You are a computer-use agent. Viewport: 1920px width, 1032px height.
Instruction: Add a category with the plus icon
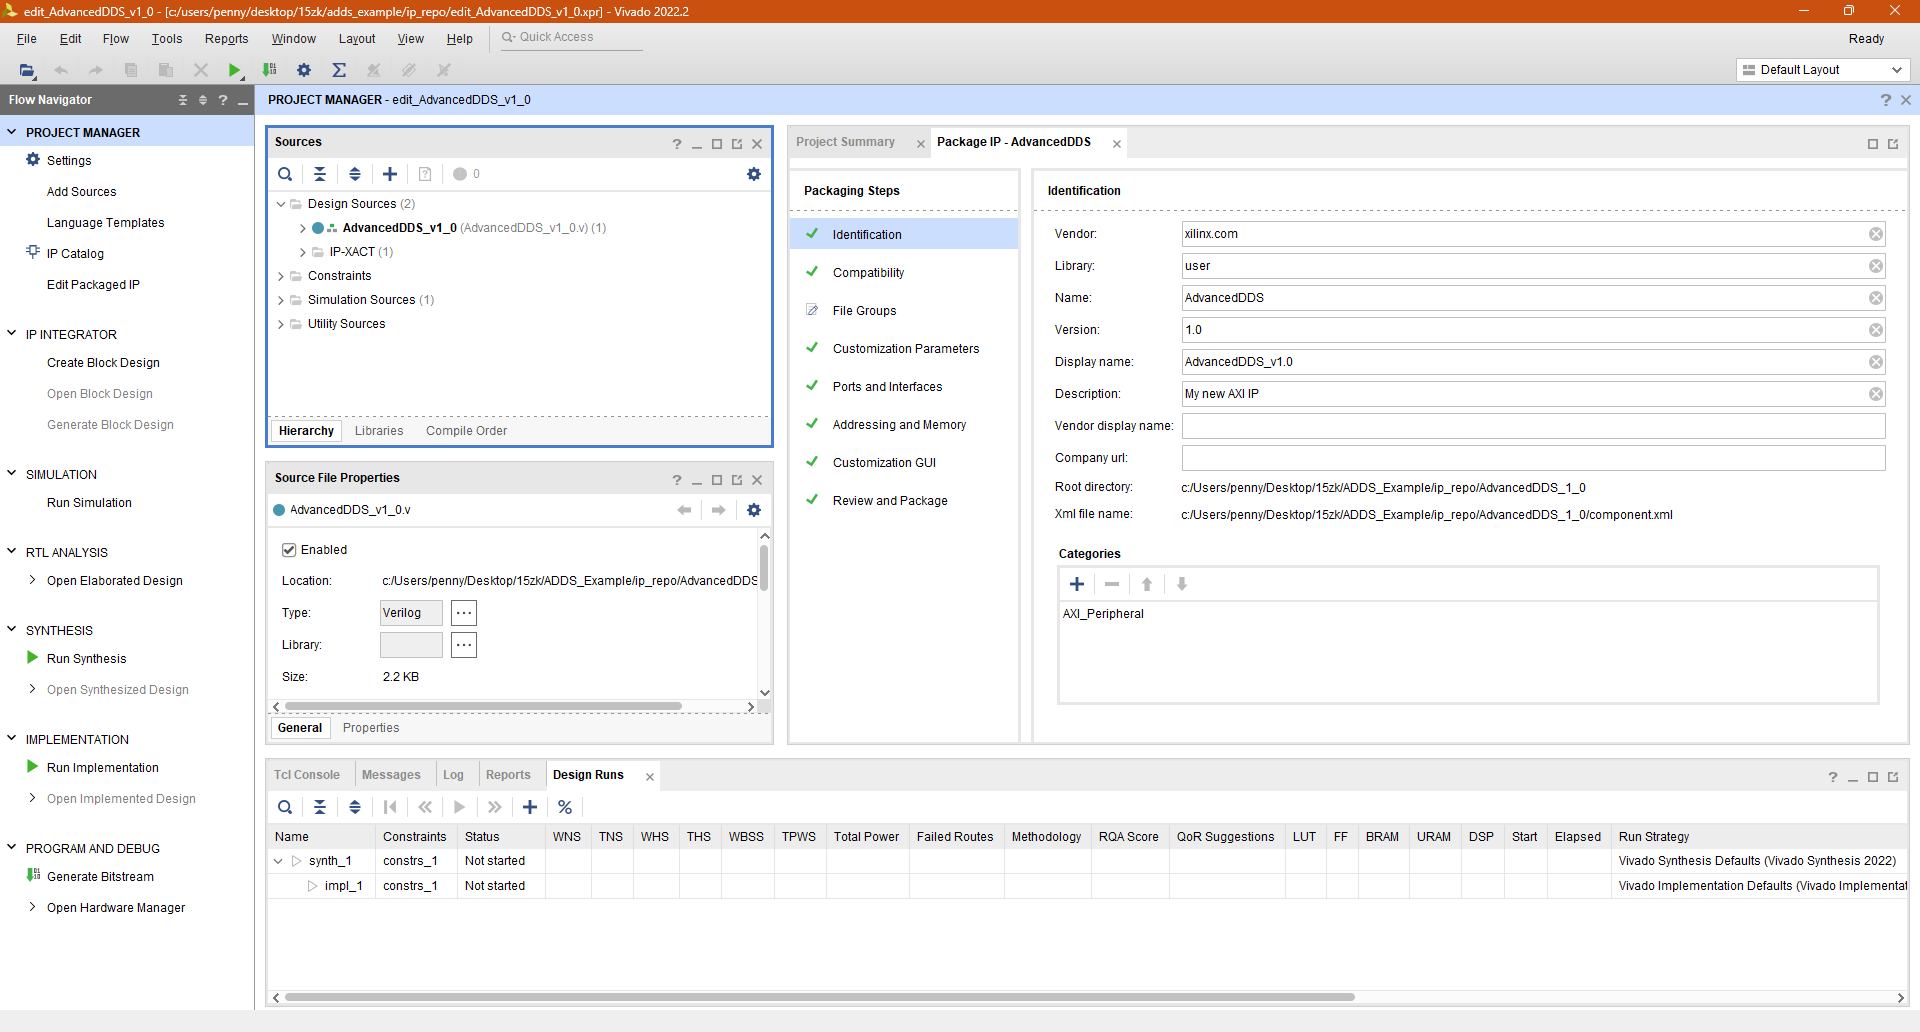1077,584
